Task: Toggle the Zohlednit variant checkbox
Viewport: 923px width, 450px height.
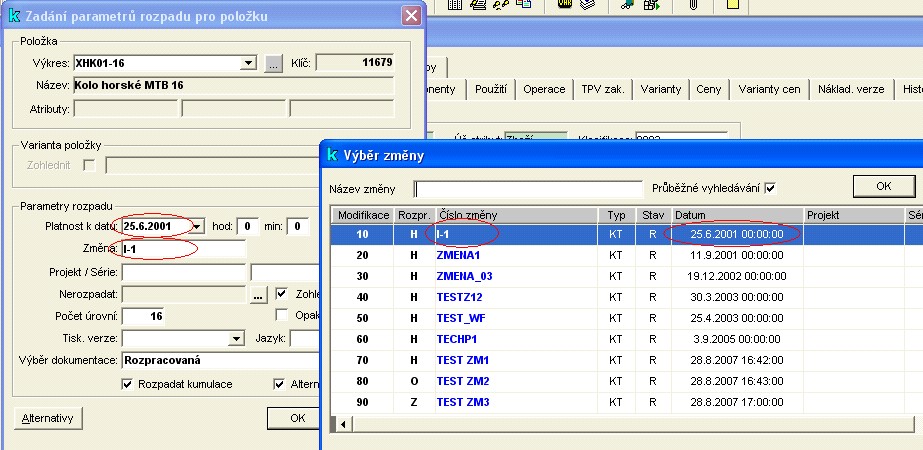Action: 89,166
